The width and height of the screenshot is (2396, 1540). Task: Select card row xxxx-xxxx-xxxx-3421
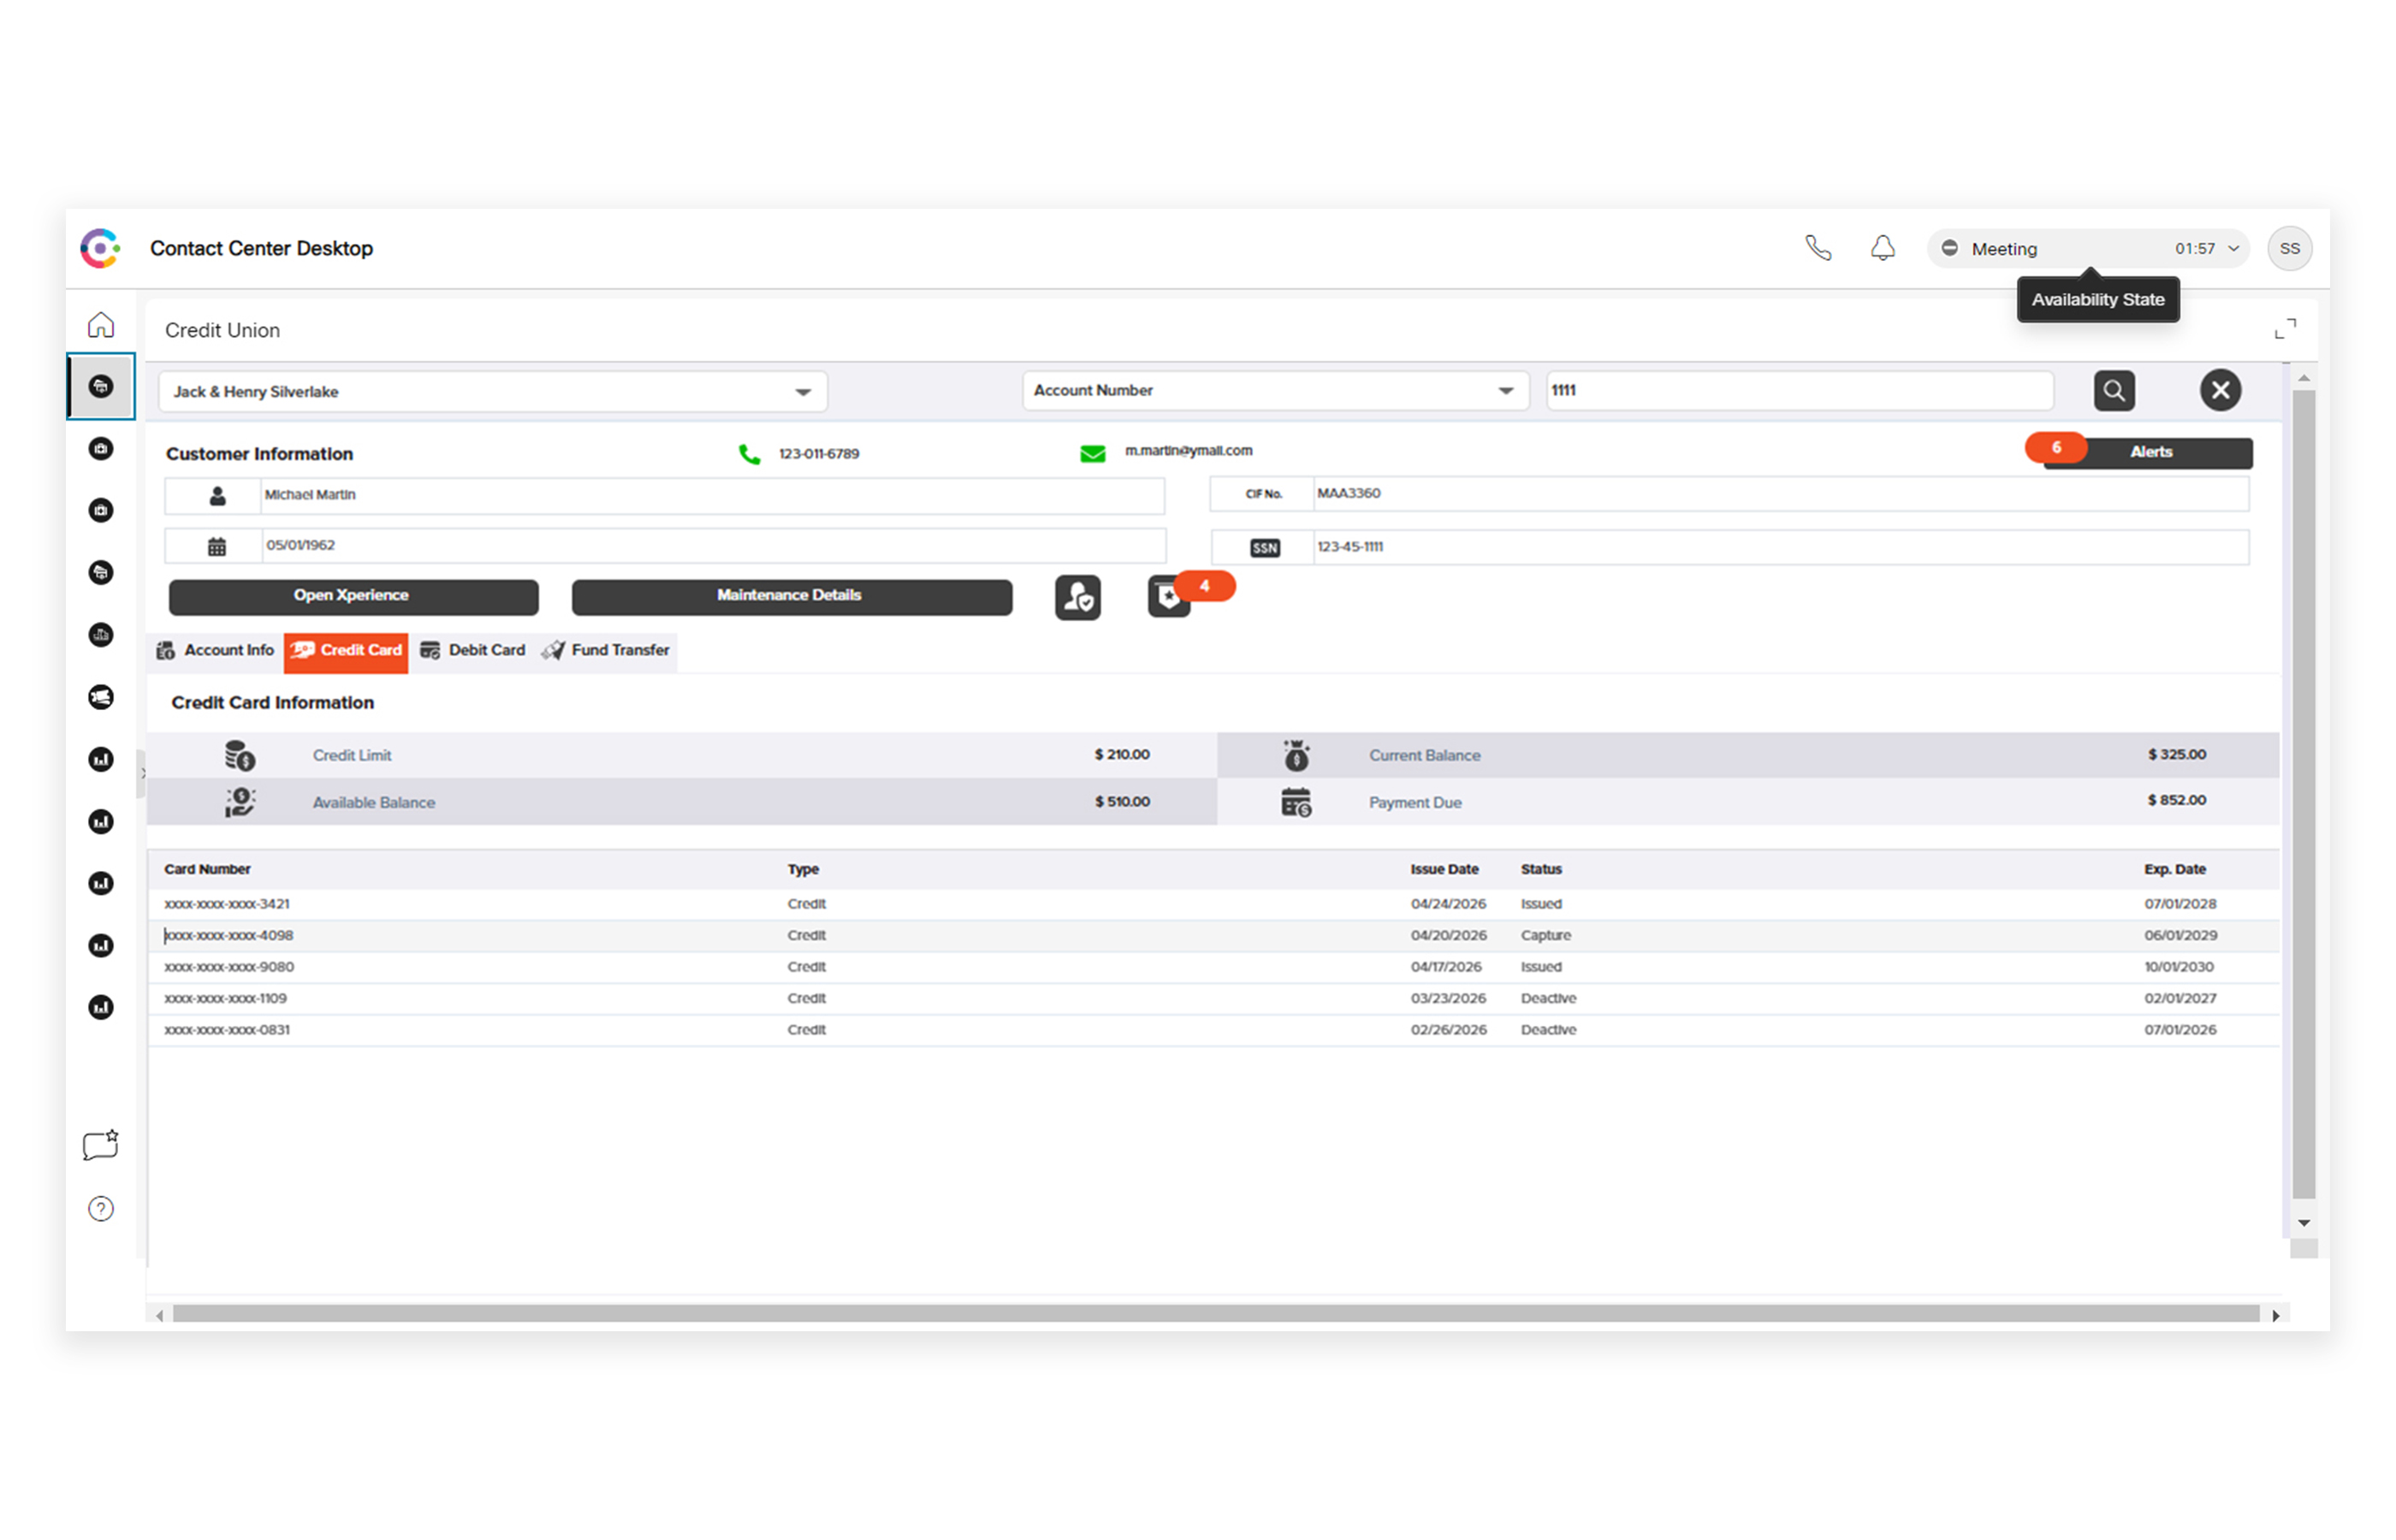click(x=1213, y=904)
